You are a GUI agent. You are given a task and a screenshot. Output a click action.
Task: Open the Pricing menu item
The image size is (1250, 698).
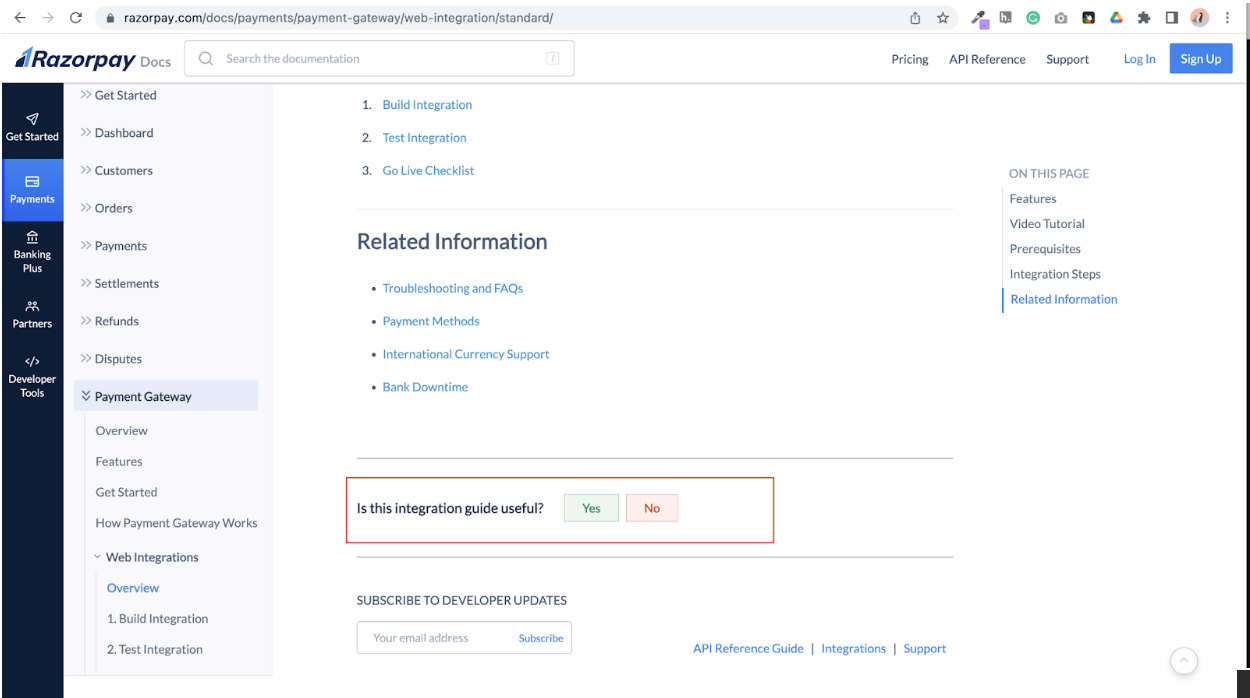(x=909, y=59)
